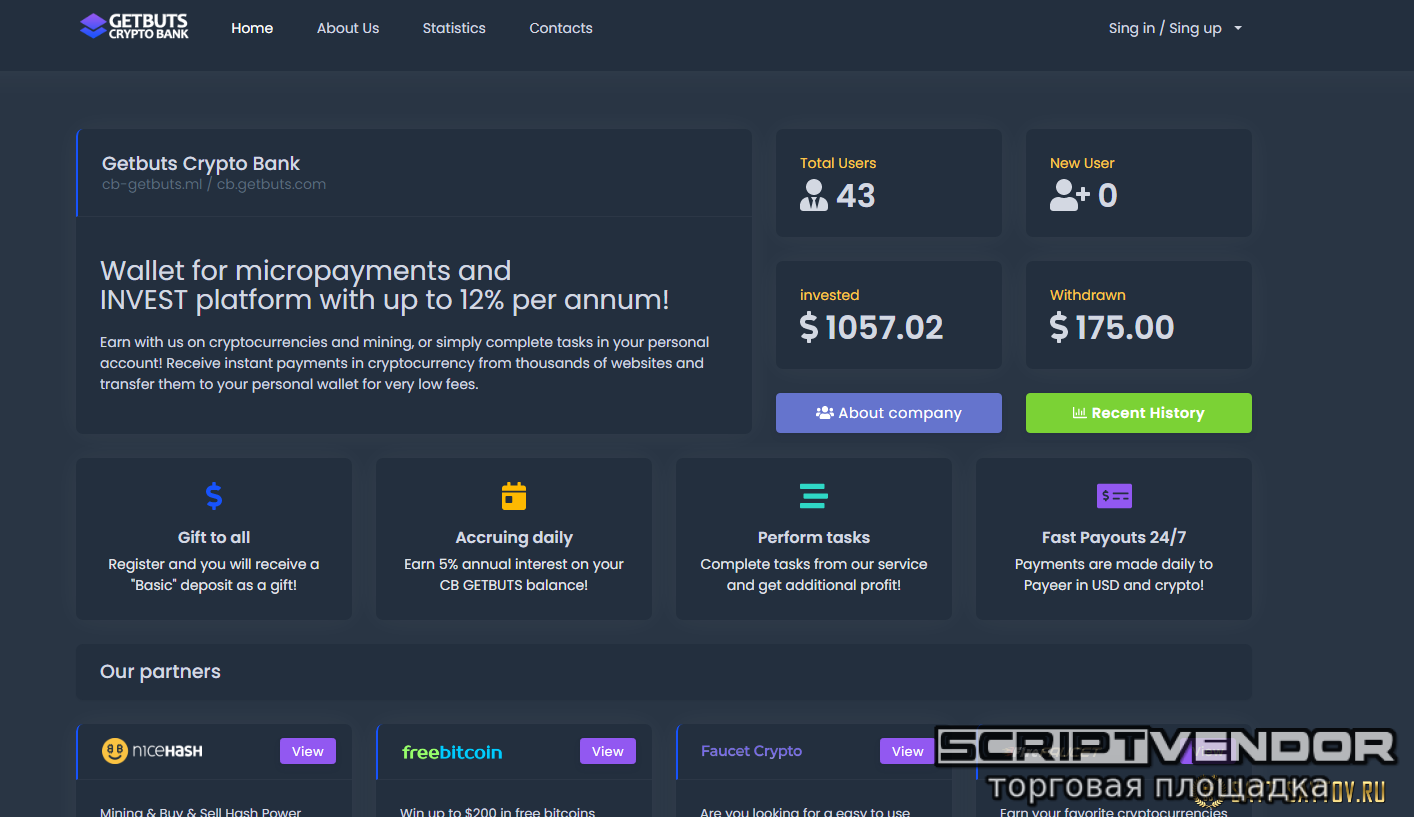Open the Home menu item
1414x817 pixels.
coord(252,28)
